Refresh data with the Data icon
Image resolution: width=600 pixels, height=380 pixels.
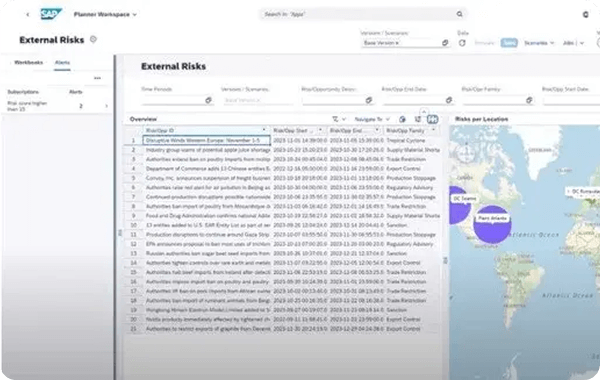coord(462,43)
